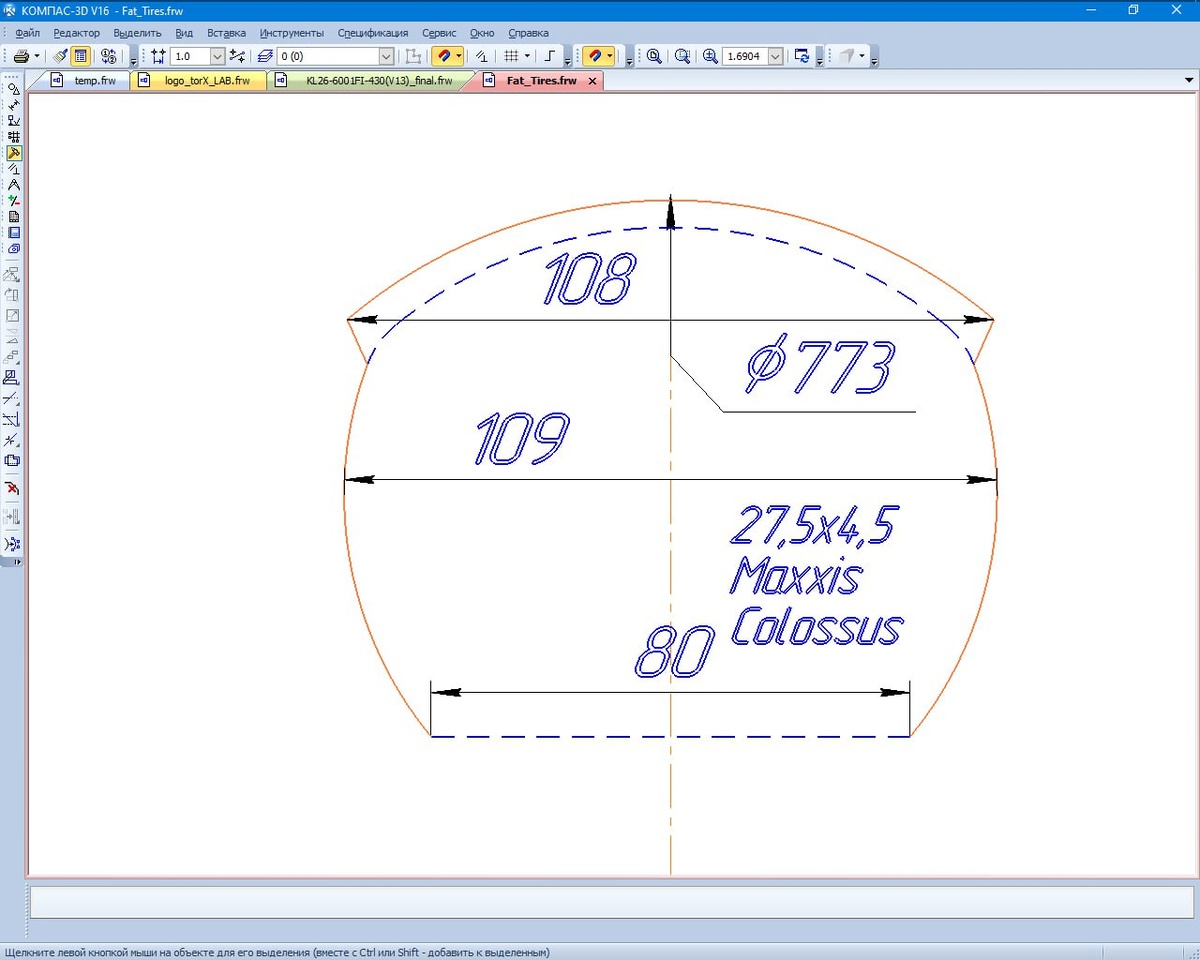
Task: Open the Сервис menu
Action: pos(439,33)
